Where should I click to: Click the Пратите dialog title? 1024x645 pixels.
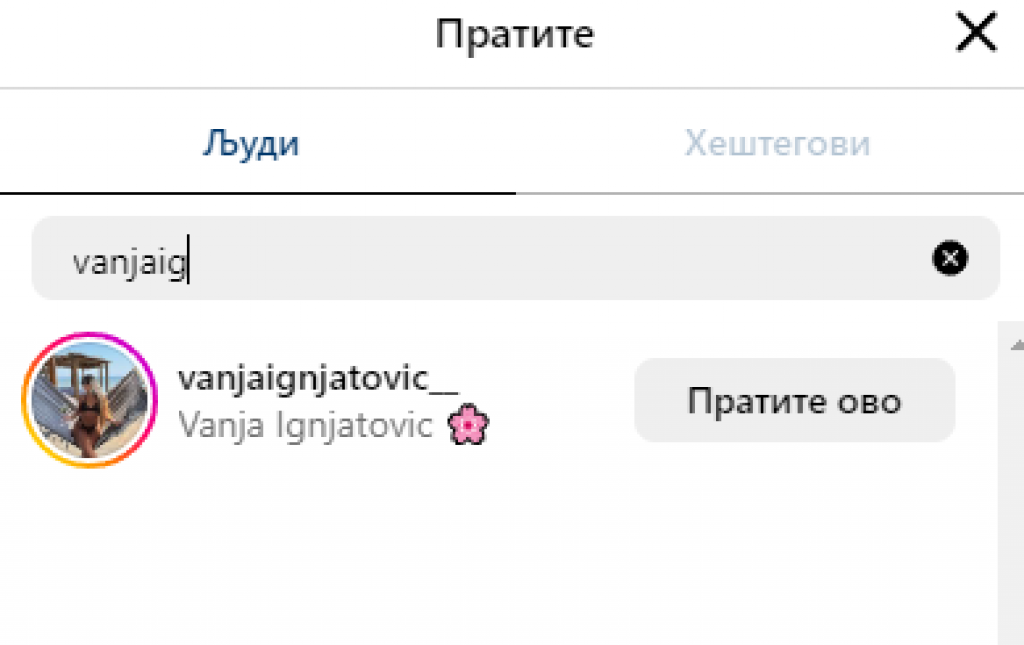(515, 34)
